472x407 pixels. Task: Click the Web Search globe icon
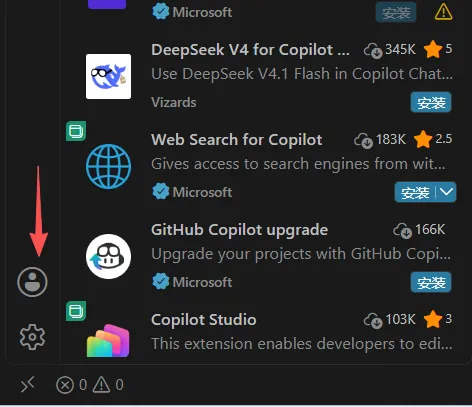tap(108, 166)
